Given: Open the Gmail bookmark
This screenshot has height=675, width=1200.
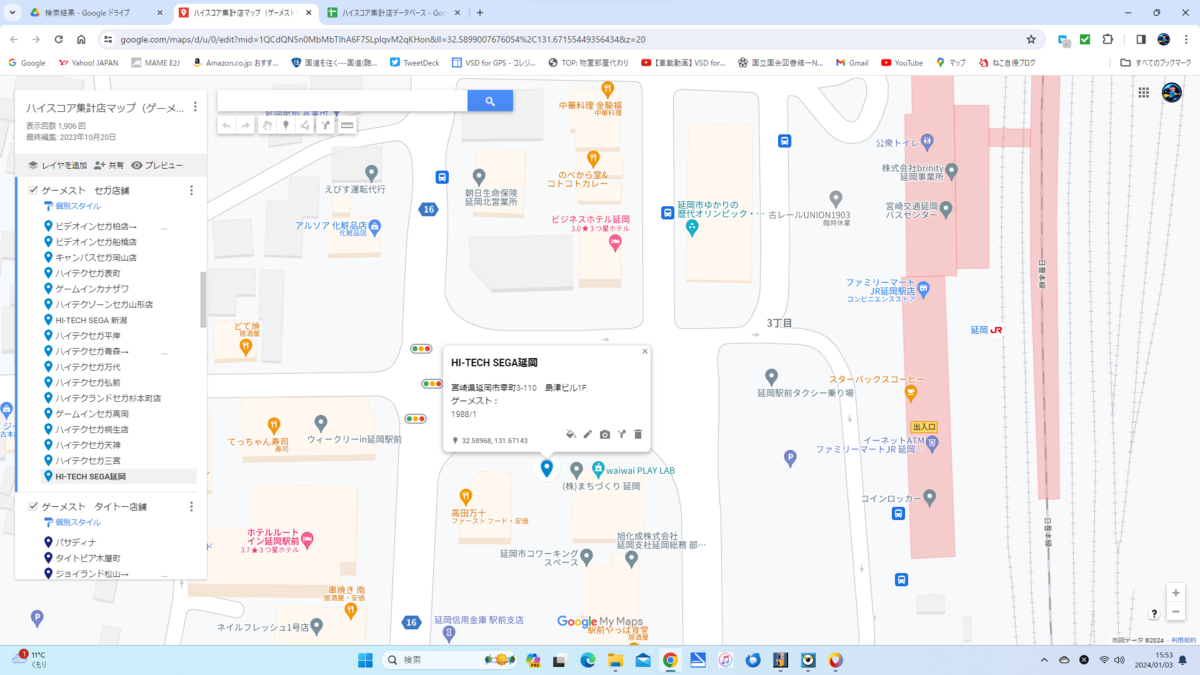Looking at the screenshot, I should [x=850, y=62].
